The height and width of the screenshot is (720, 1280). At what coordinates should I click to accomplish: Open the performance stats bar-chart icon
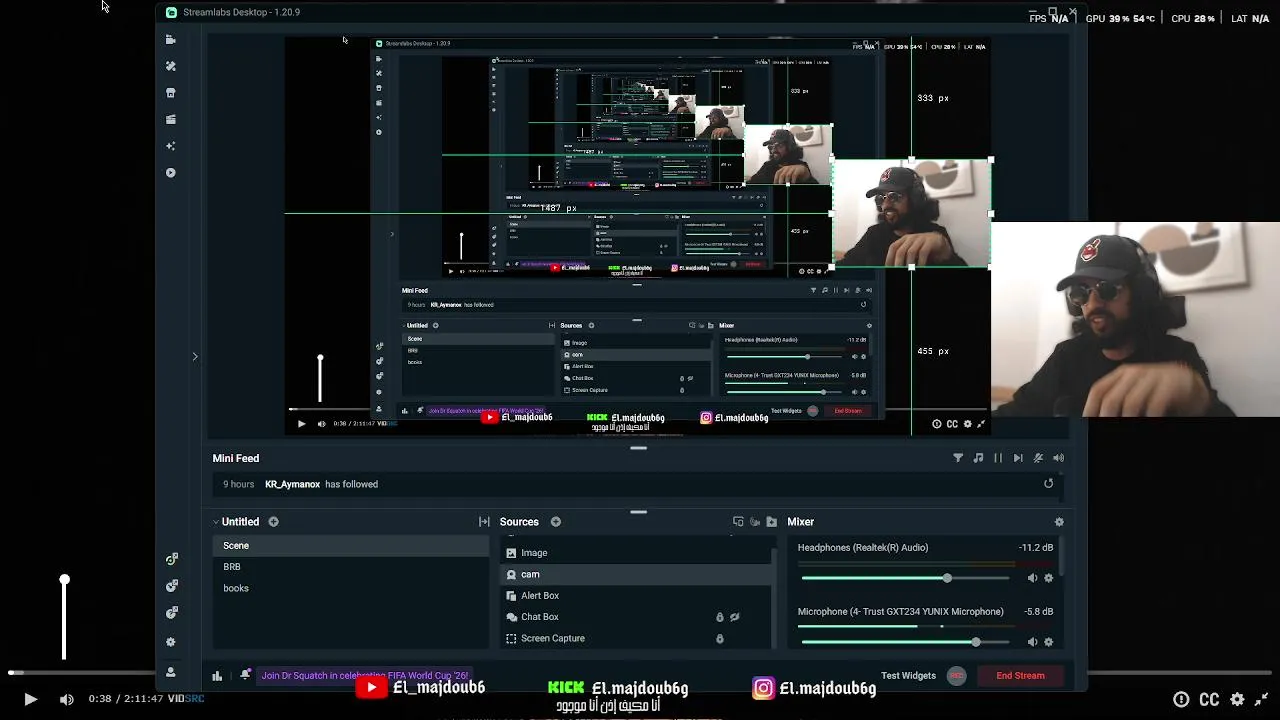click(x=217, y=676)
